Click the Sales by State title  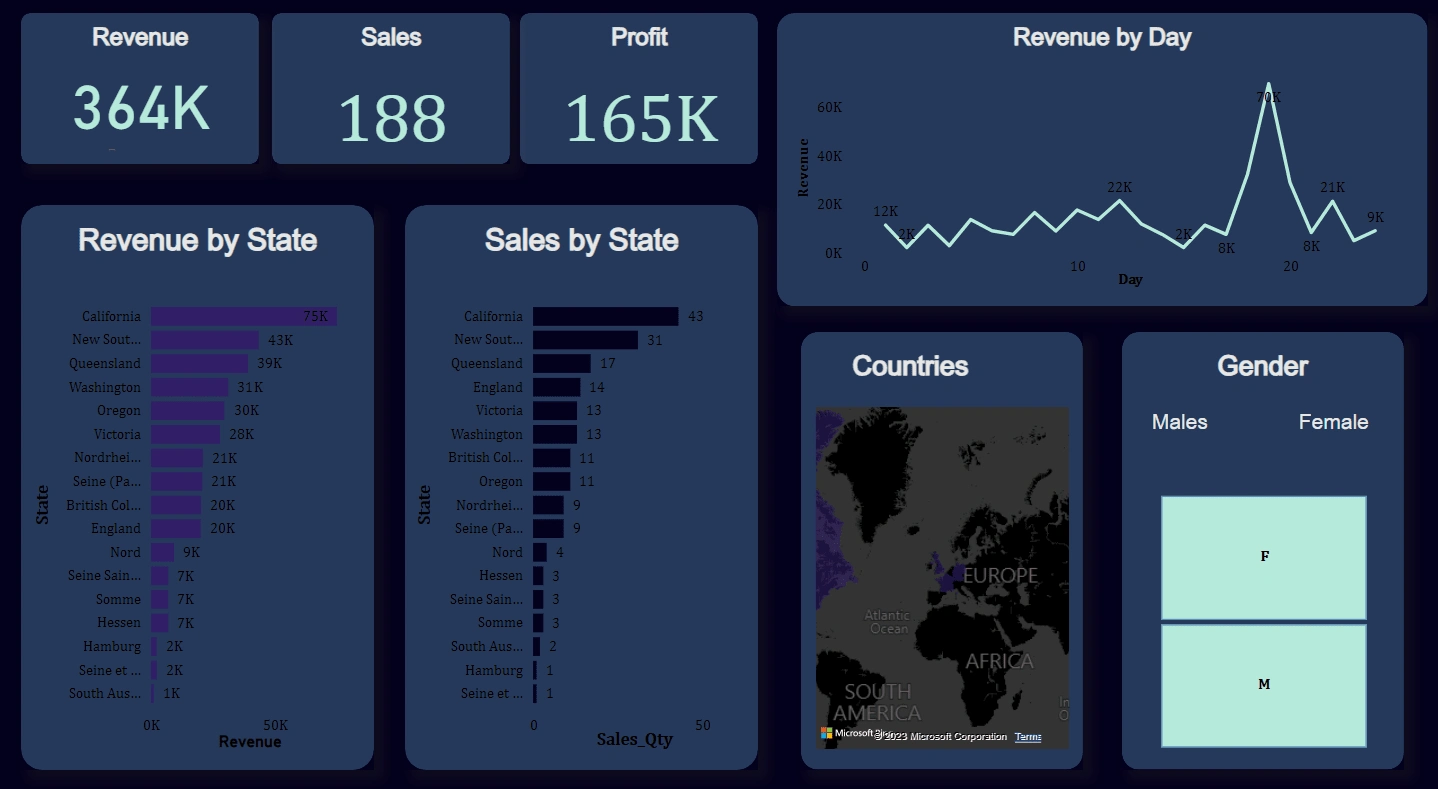[x=582, y=240]
